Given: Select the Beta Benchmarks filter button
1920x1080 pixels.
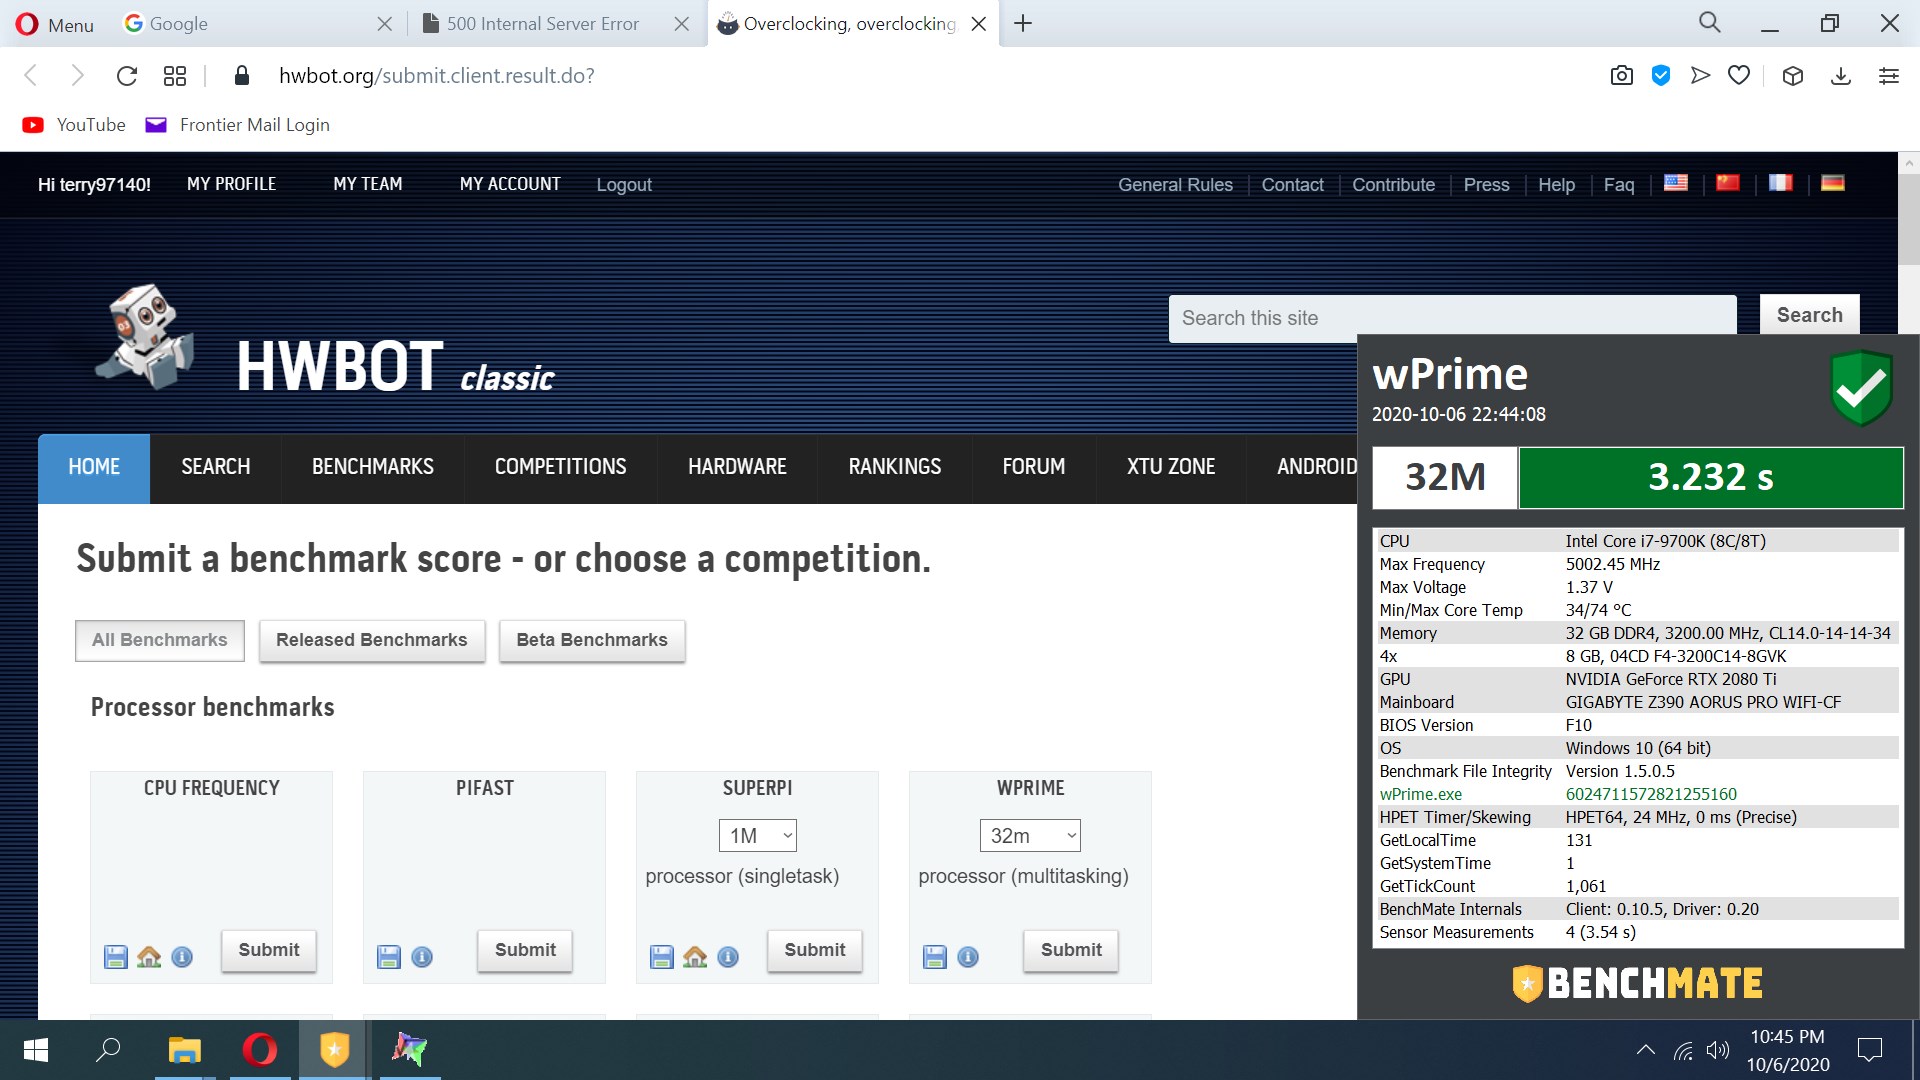Looking at the screenshot, I should pyautogui.click(x=592, y=640).
